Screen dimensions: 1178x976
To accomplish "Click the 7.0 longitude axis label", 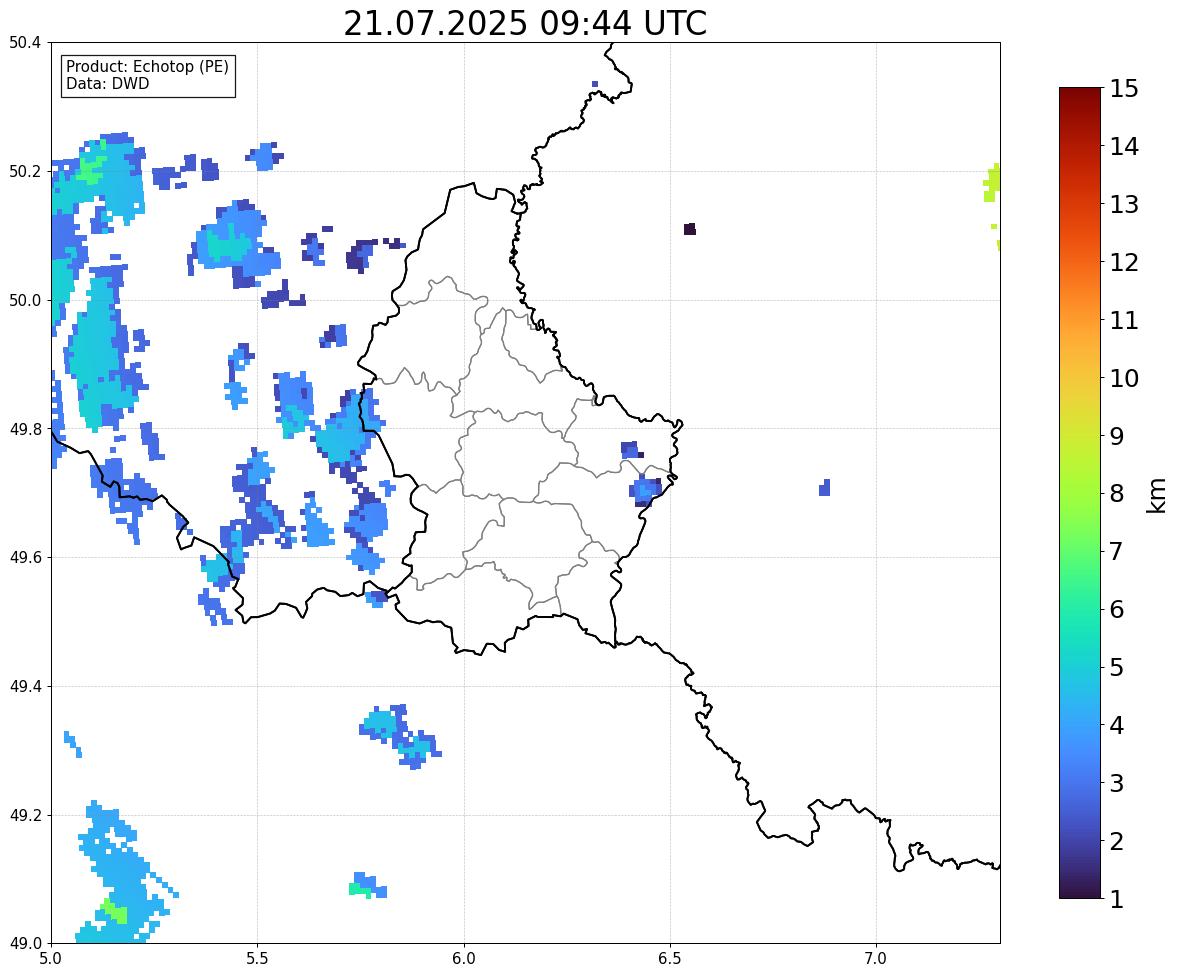I will [876, 959].
